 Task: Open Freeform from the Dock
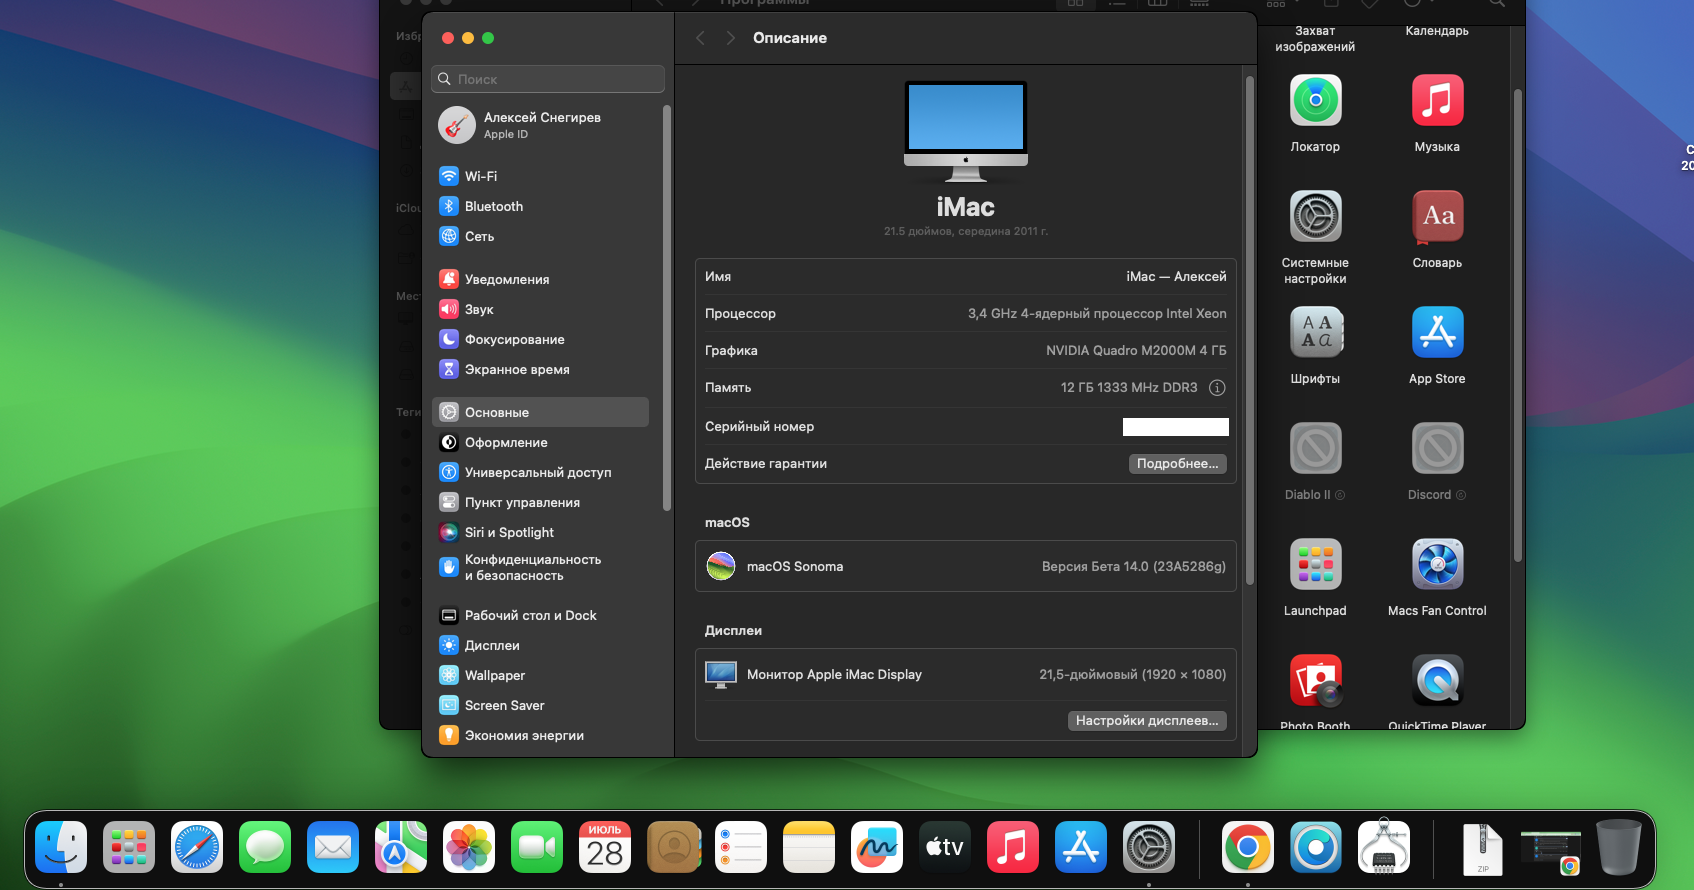point(877,847)
